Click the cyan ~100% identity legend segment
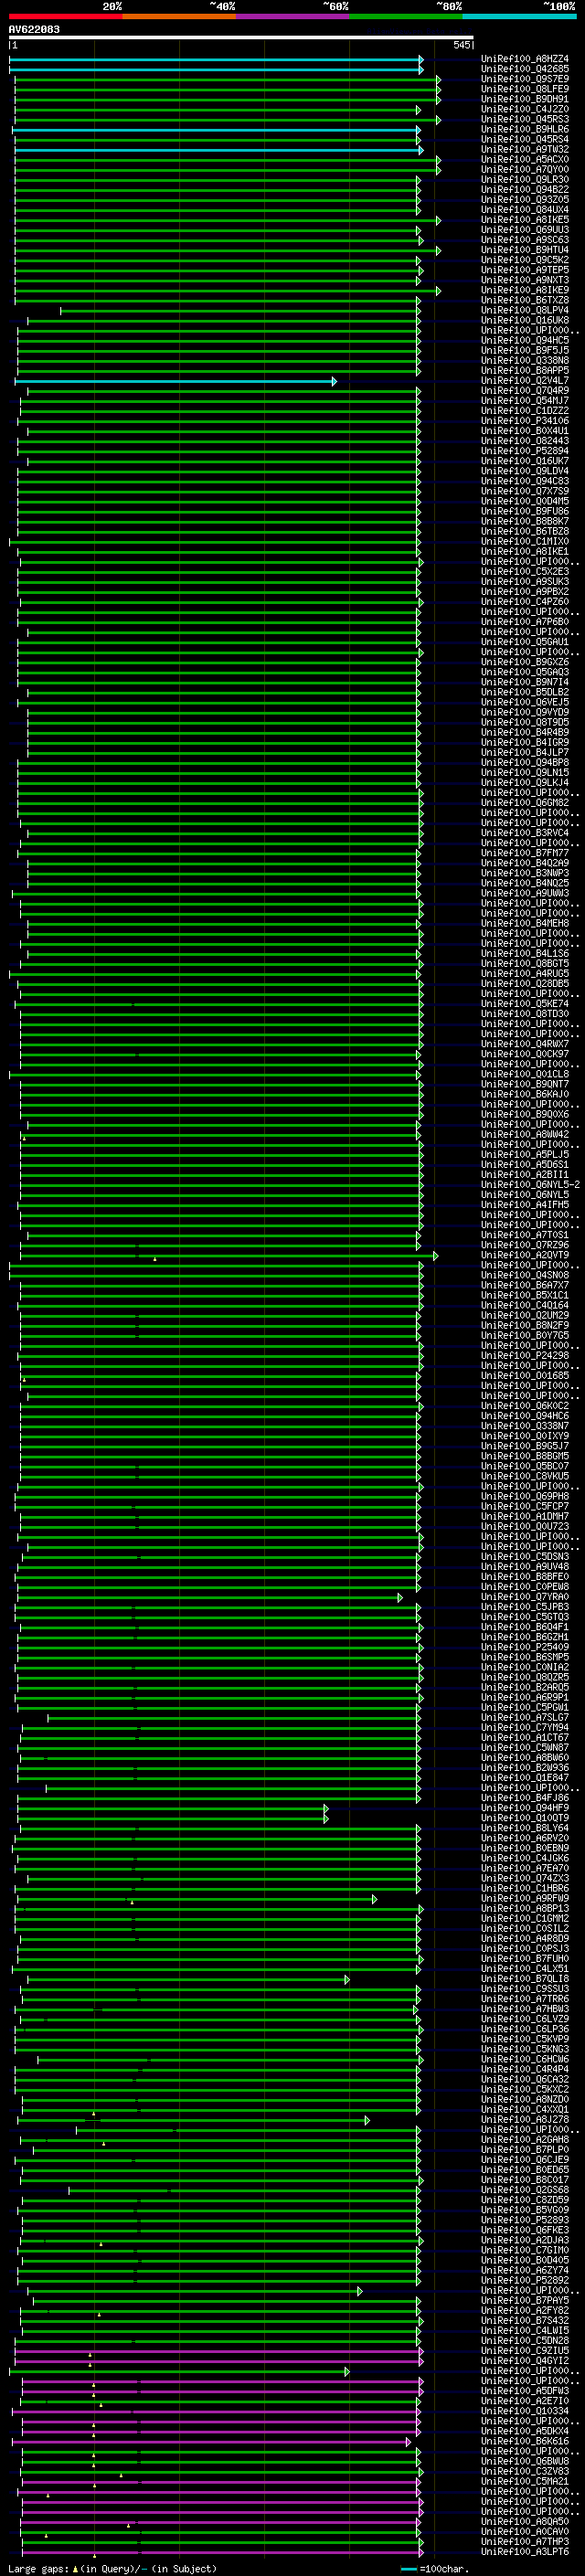Viewport: 585px width, 2576px height. [x=520, y=16]
